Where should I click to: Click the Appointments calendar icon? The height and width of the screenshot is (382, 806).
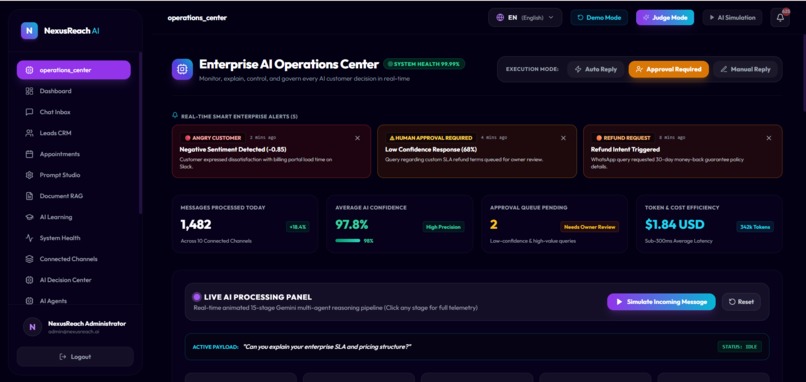point(29,154)
